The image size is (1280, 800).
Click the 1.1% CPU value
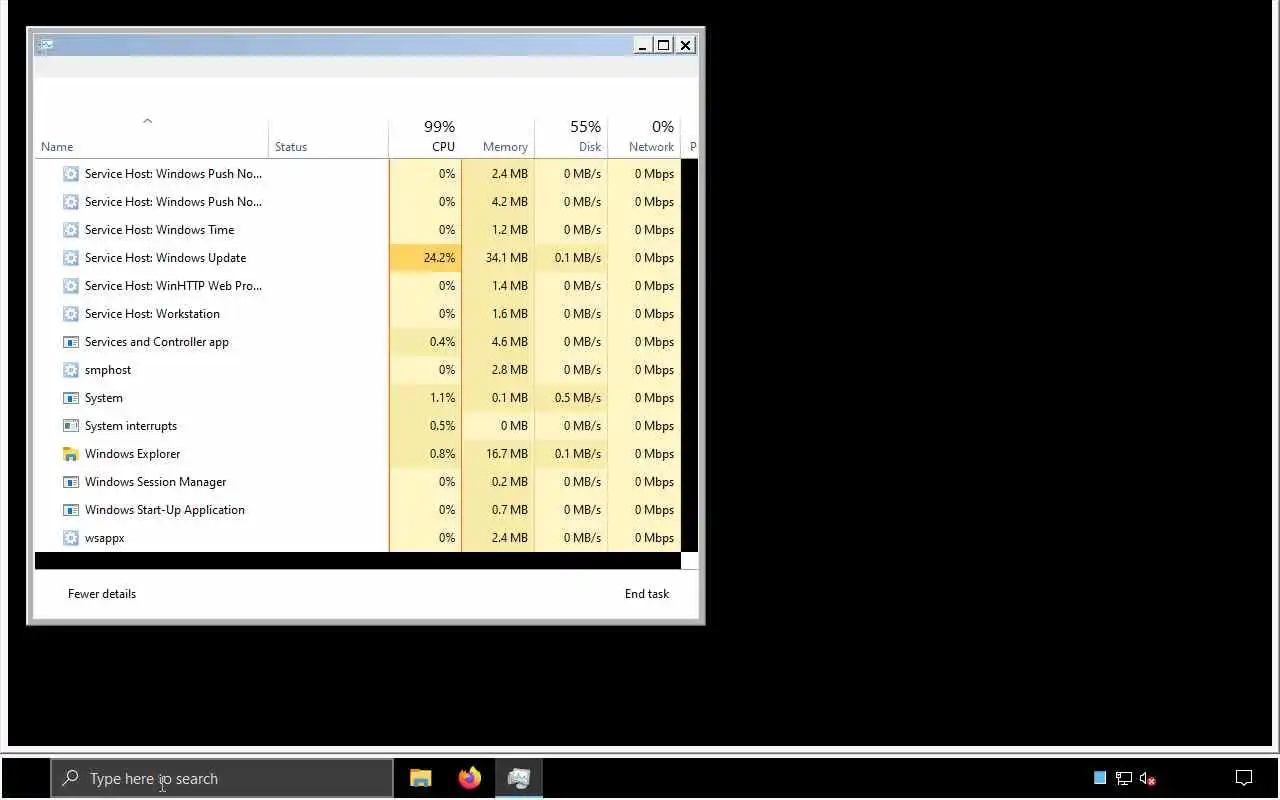pos(442,398)
